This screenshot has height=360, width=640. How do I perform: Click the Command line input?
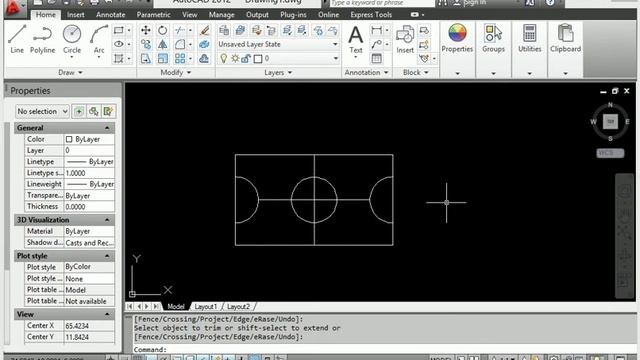coord(384,349)
